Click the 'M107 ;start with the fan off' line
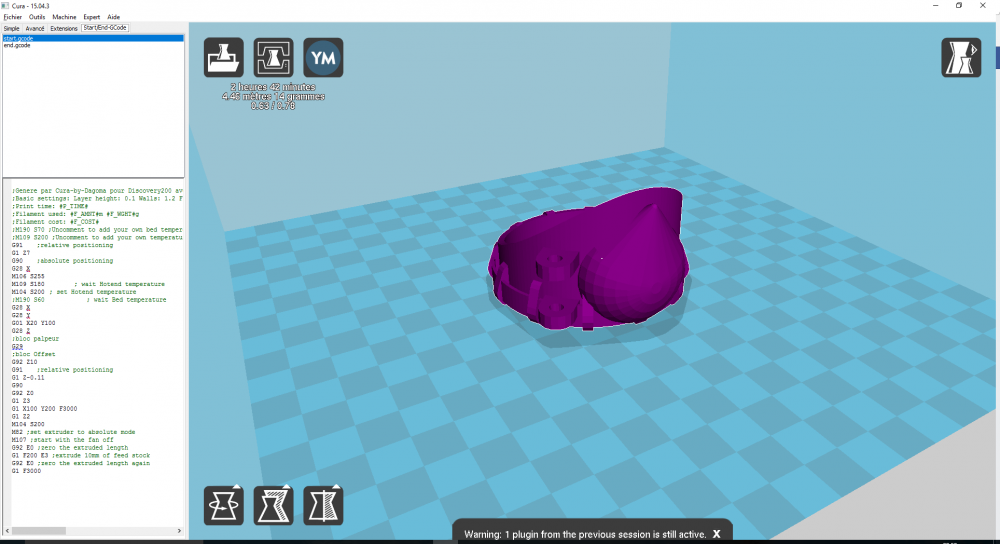This screenshot has width=1000, height=544. 62,439
